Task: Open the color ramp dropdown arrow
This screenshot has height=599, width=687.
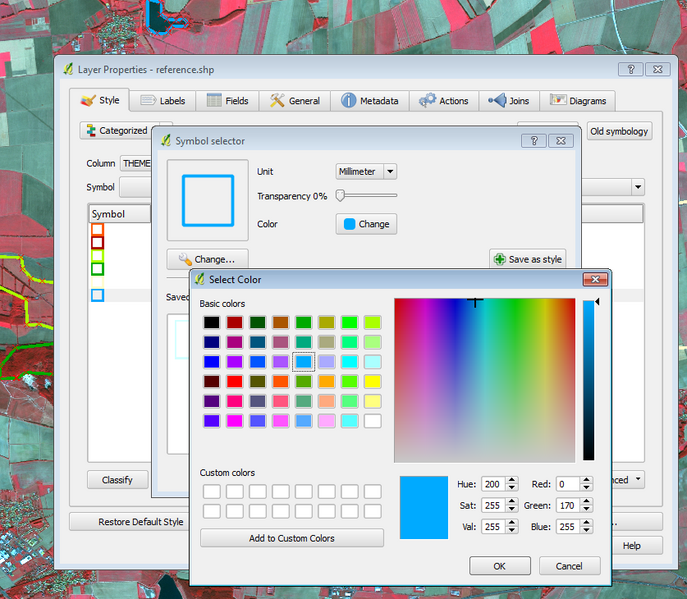Action: coord(638,187)
